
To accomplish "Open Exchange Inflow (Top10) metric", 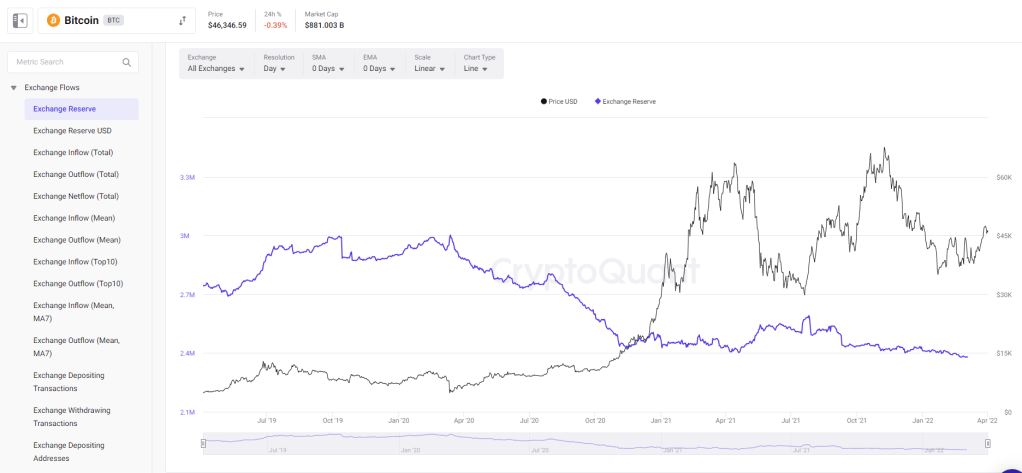I will click(78, 262).
